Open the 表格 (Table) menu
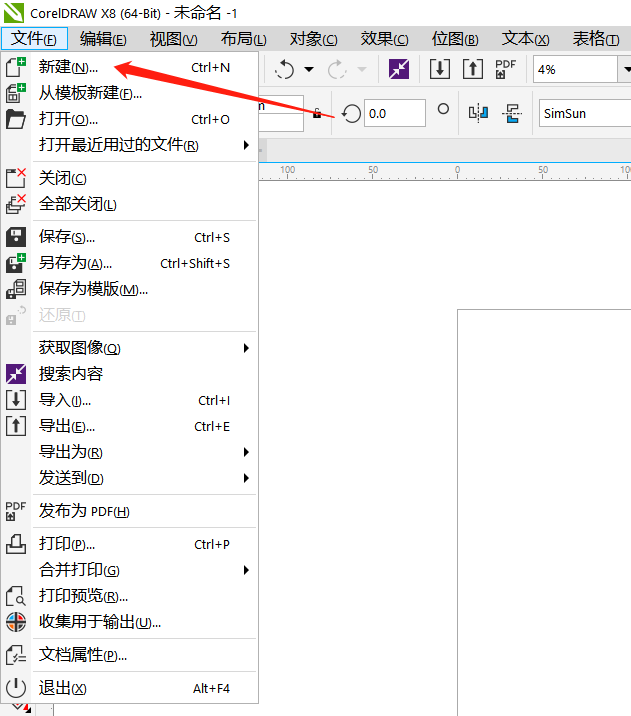Screen dimensions: 631x716 pos(596,38)
